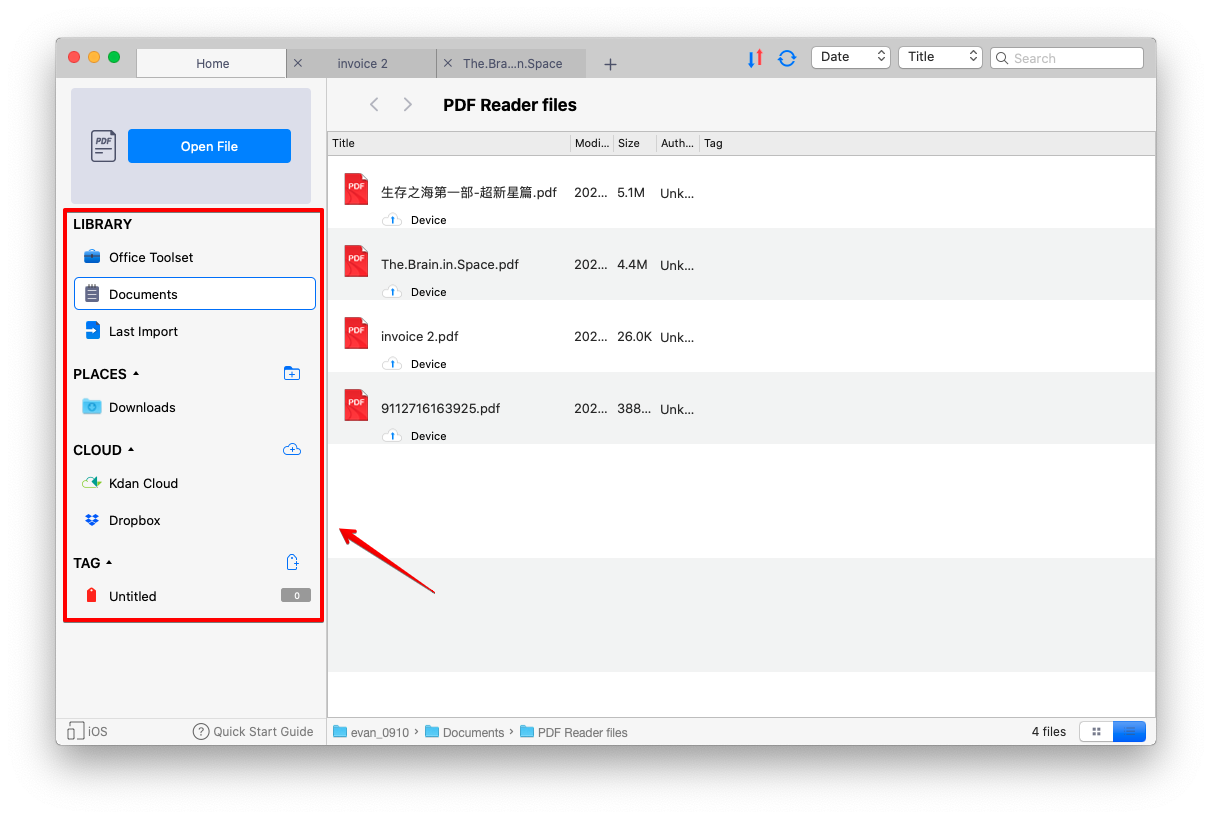Screen dimensions: 1212x819
Task: Select Last Import in the sidebar
Action: point(195,331)
